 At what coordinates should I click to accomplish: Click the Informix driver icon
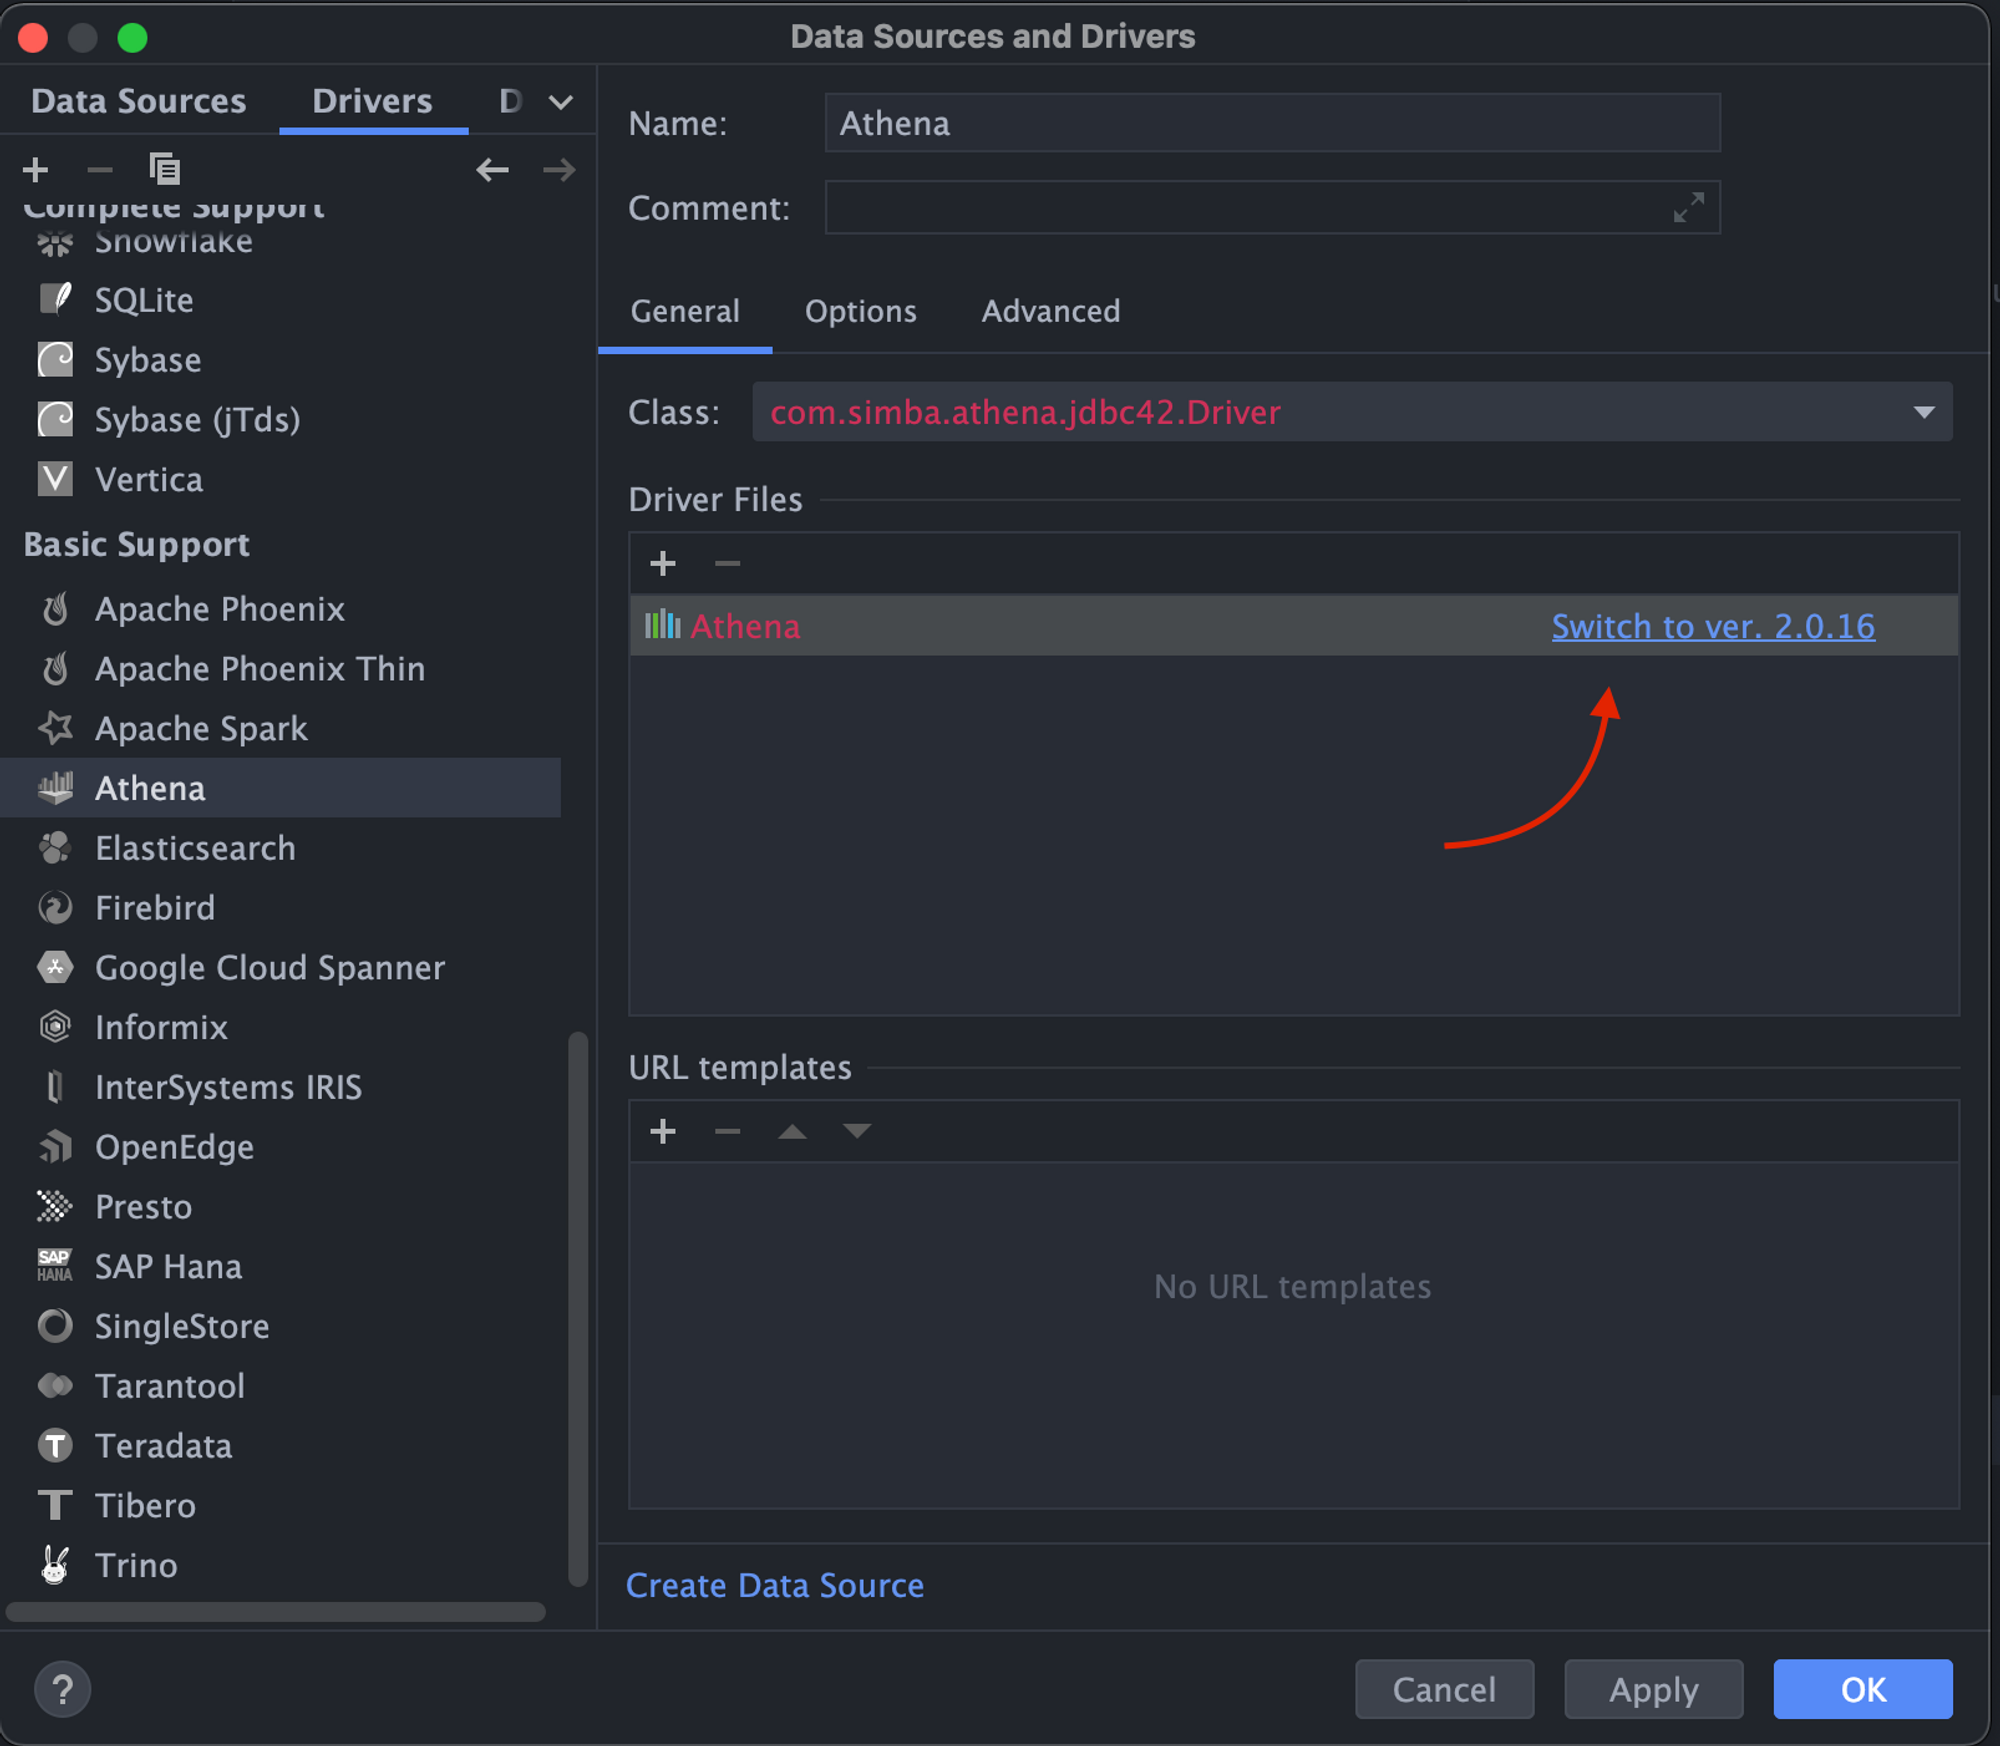pyautogui.click(x=56, y=1027)
